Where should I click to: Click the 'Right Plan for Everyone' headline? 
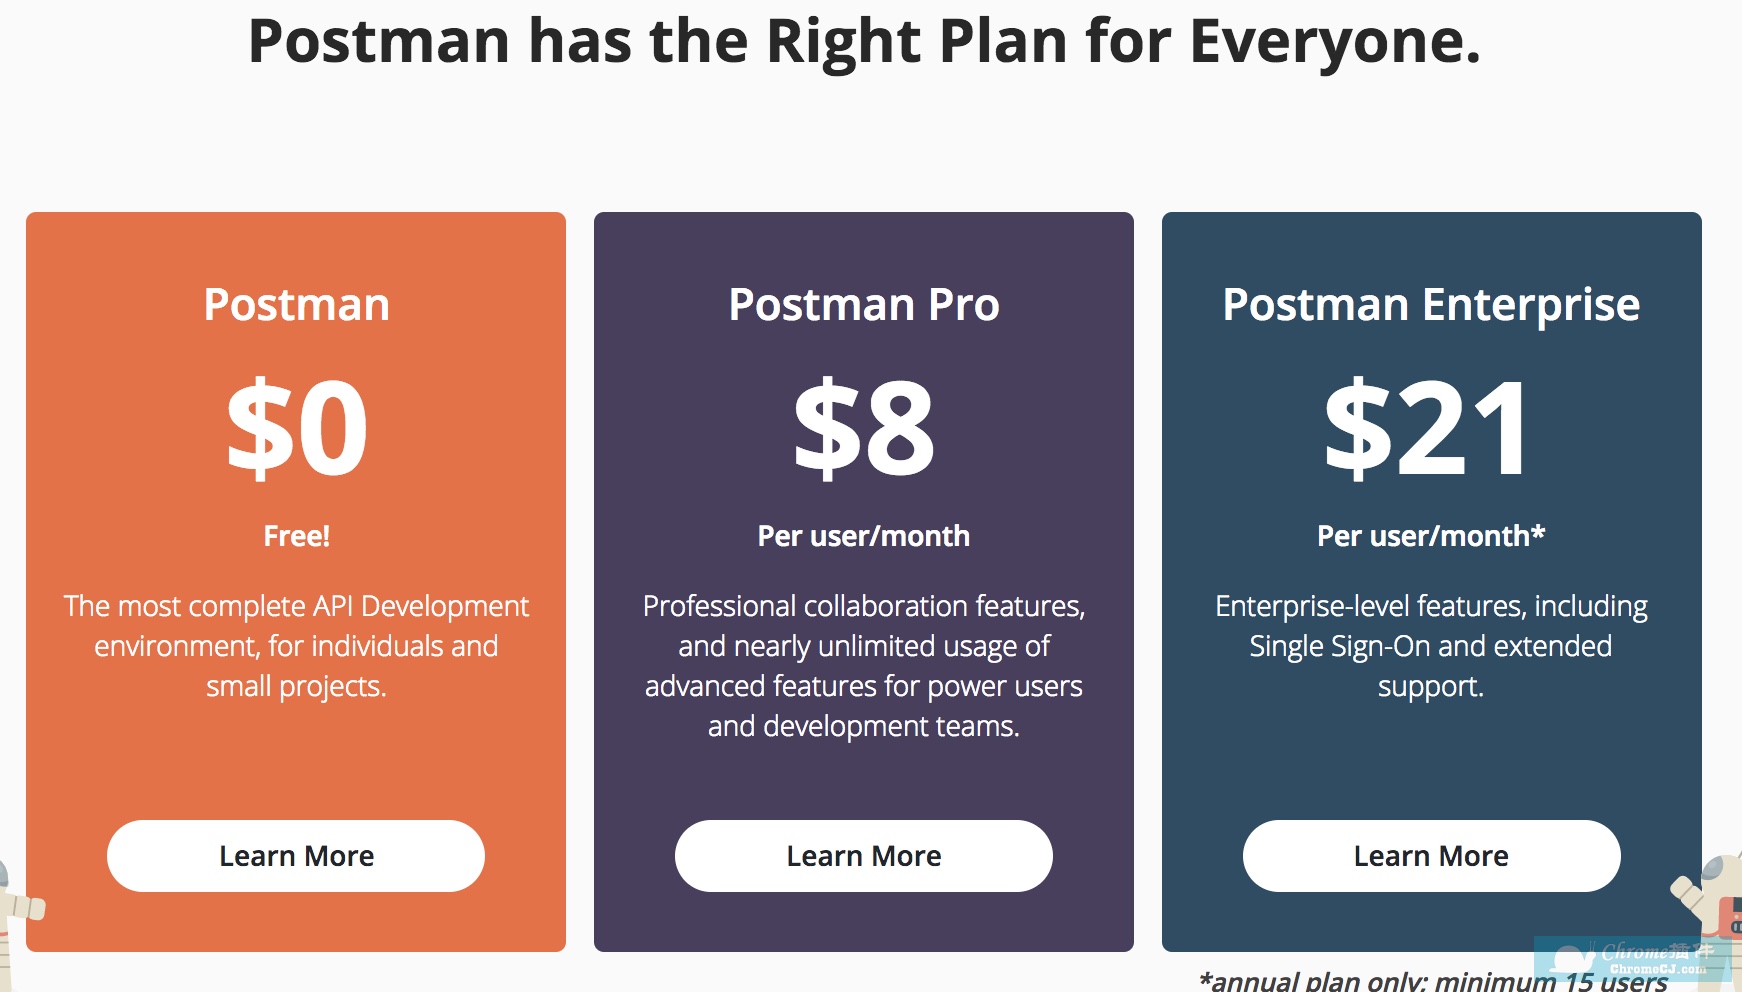[1123, 41]
